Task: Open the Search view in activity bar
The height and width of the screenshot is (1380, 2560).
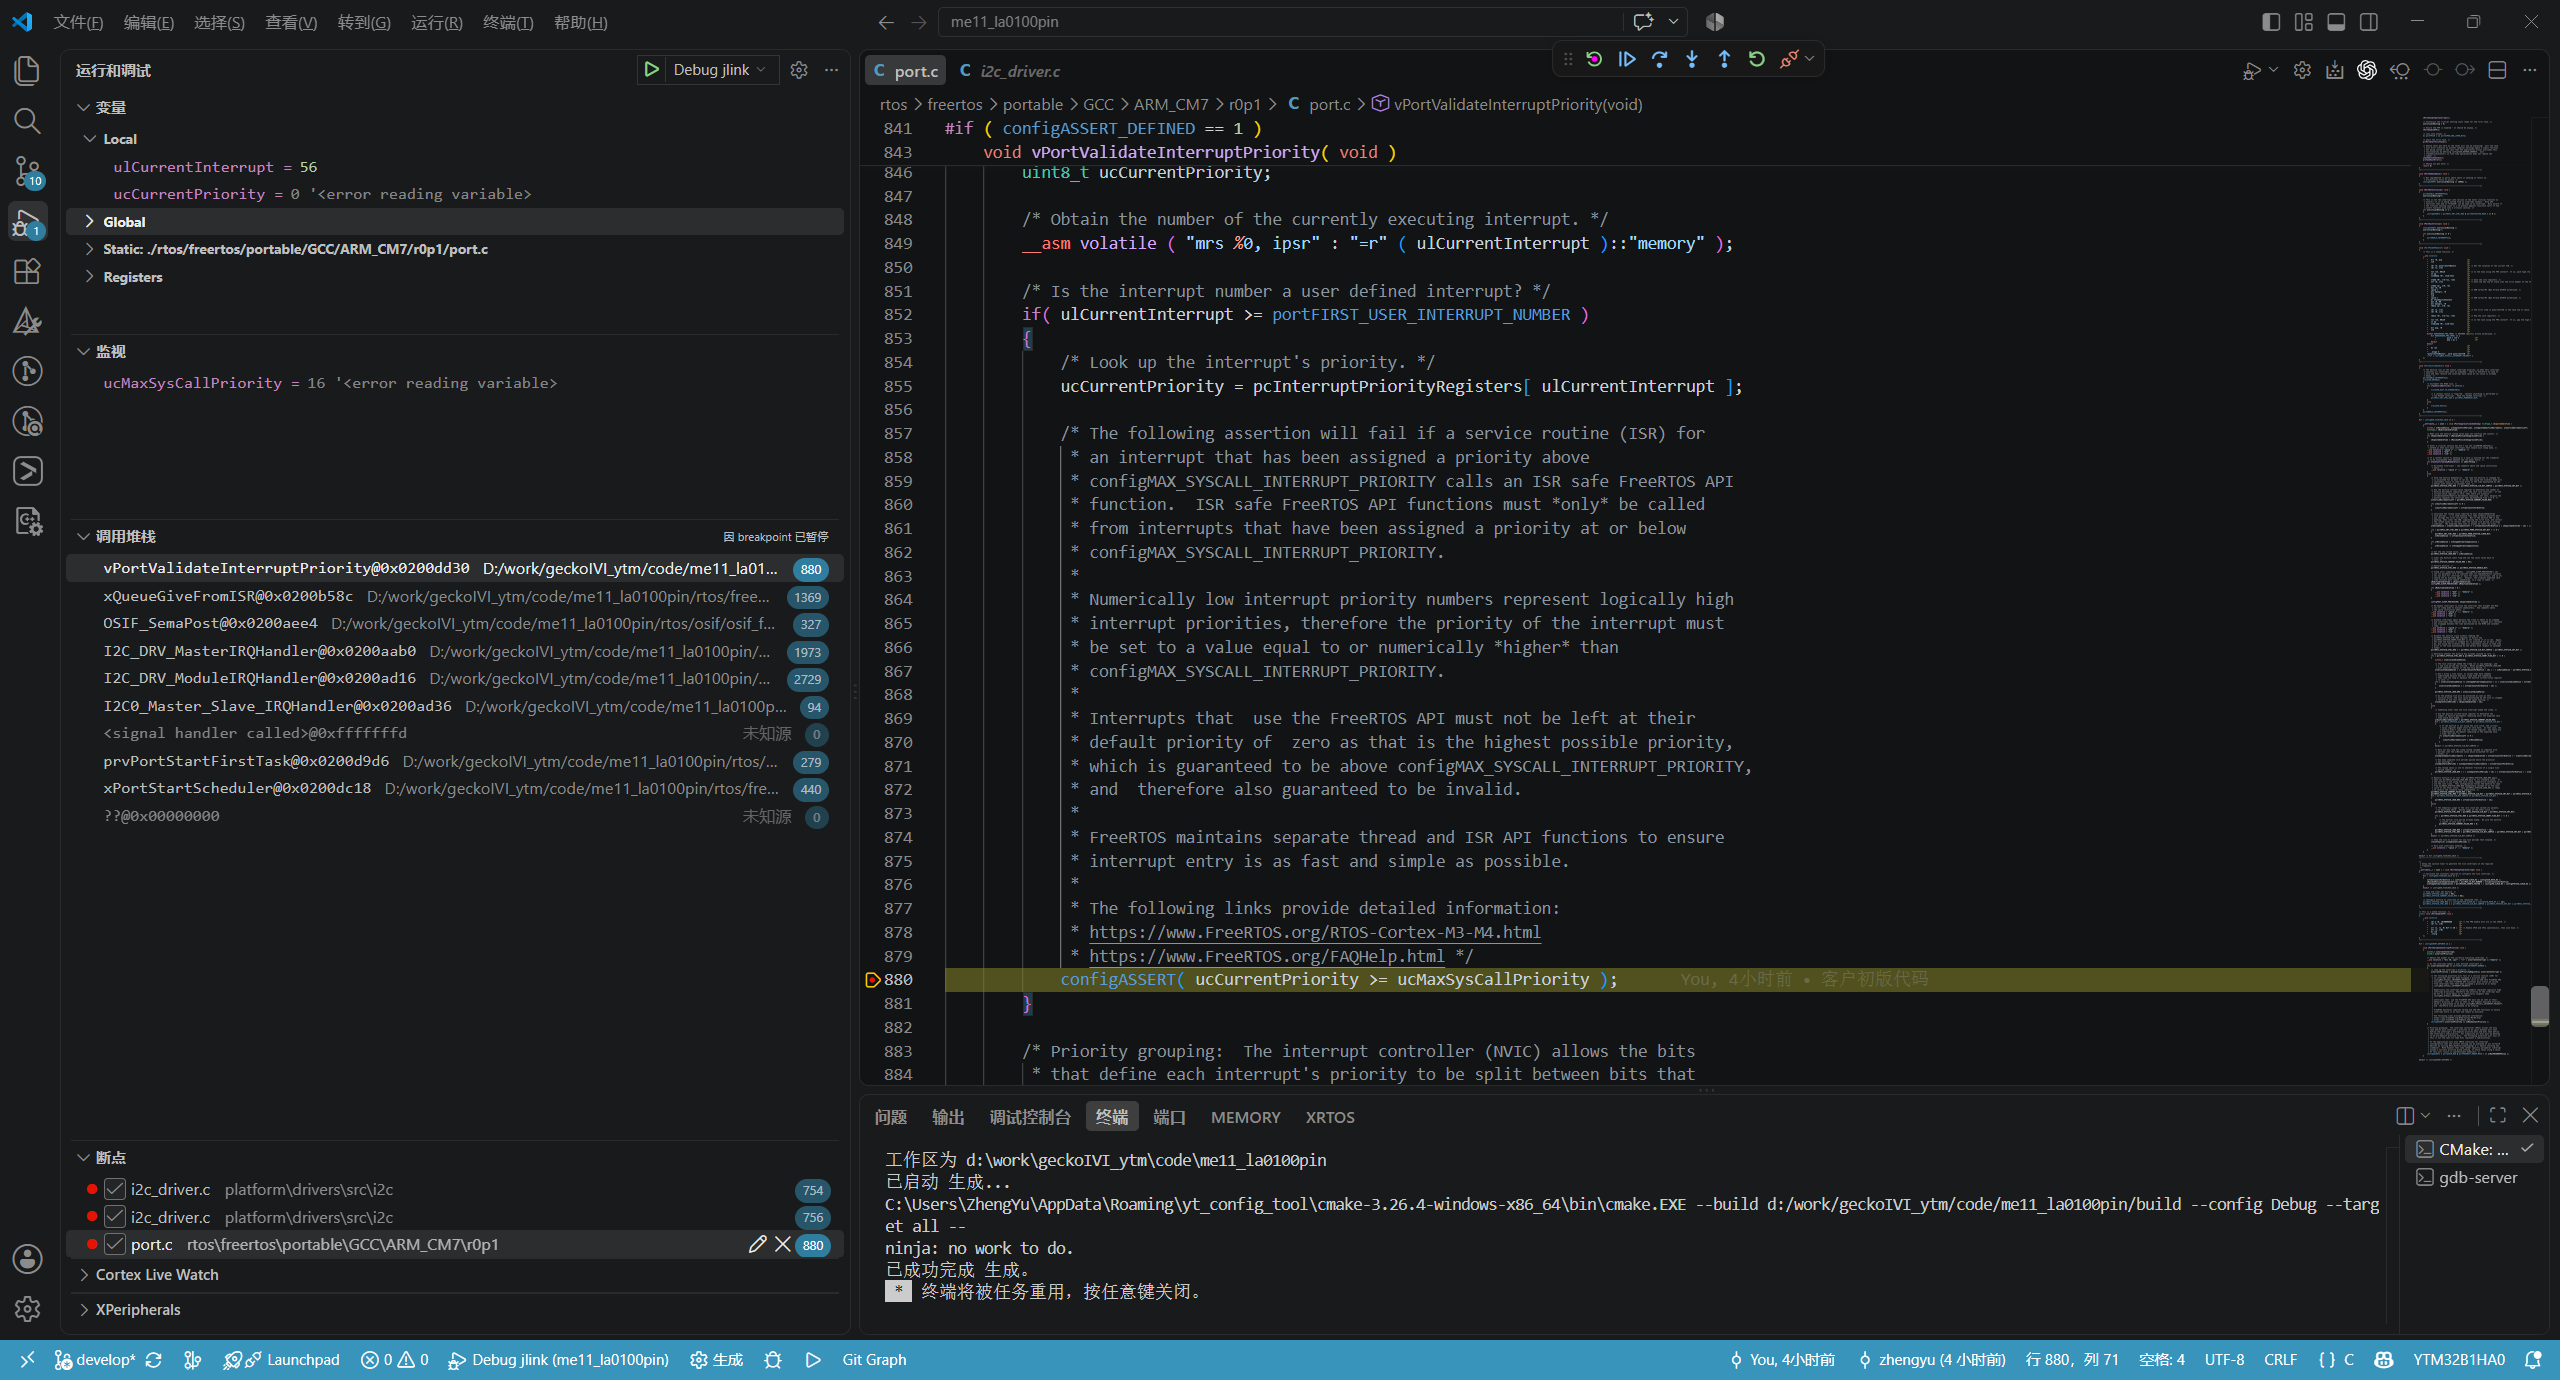Action: point(27,121)
